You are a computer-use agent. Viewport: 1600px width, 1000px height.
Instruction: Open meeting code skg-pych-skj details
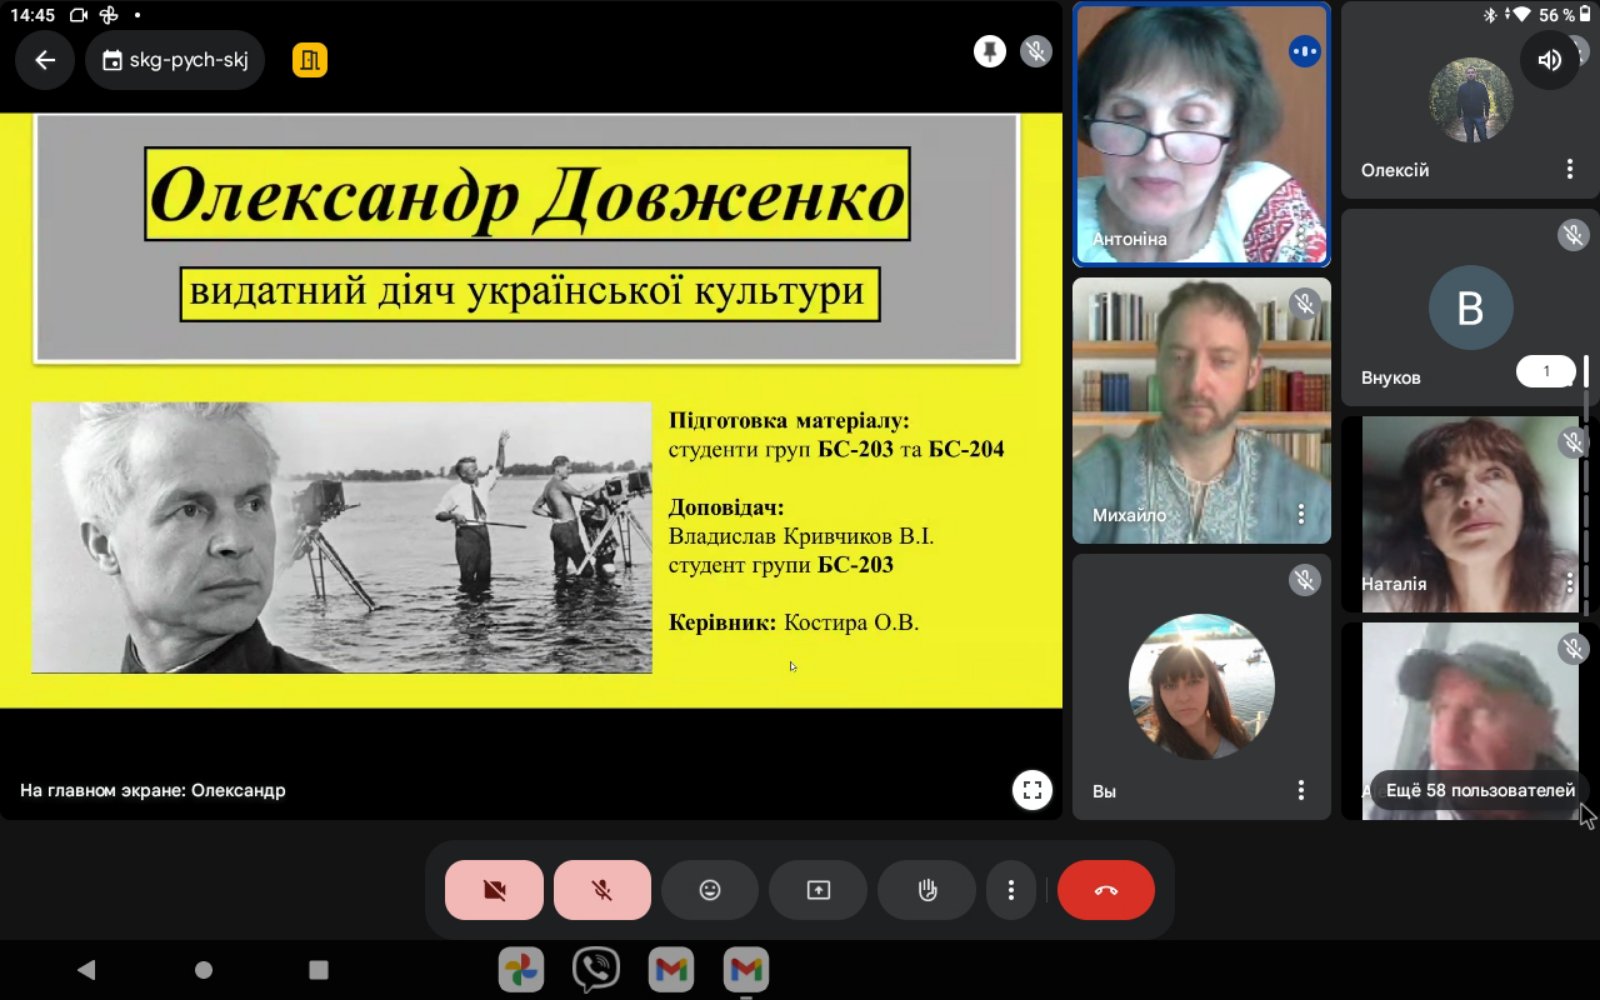pyautogui.click(x=175, y=60)
